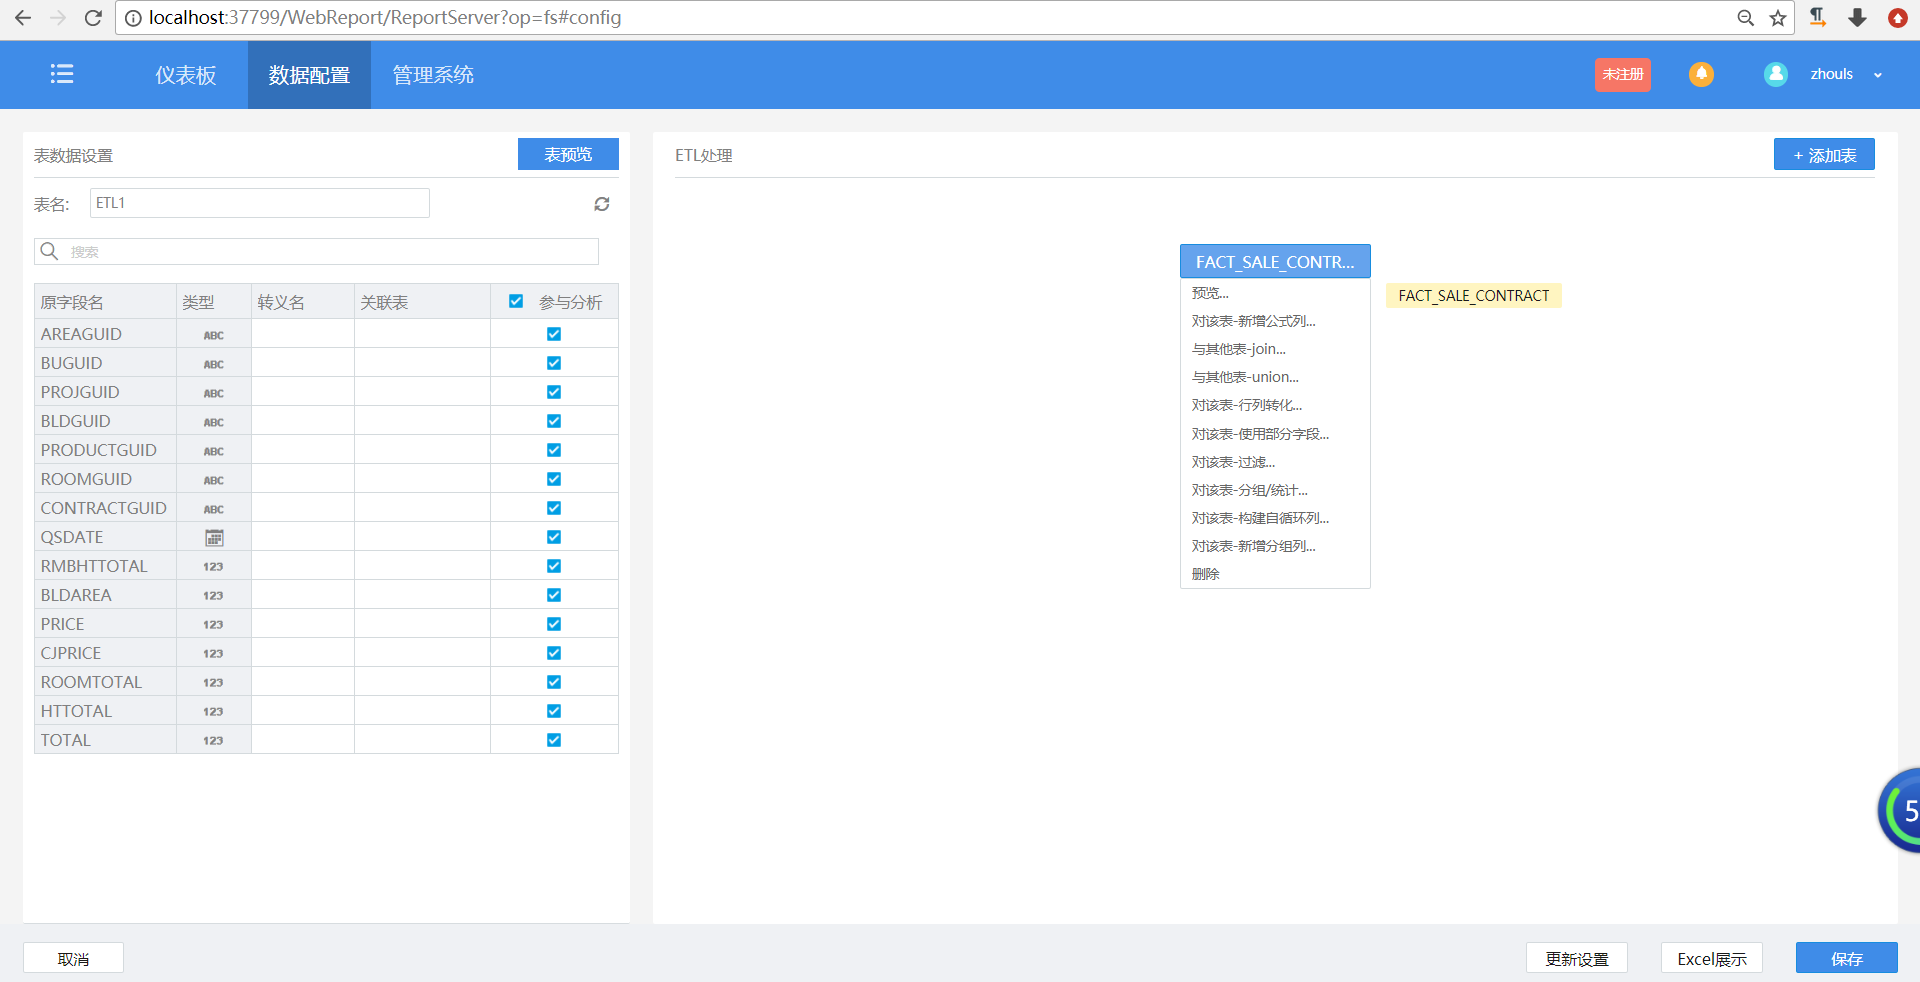Select 对该表-新增分组列... menu entry

tap(1275, 546)
